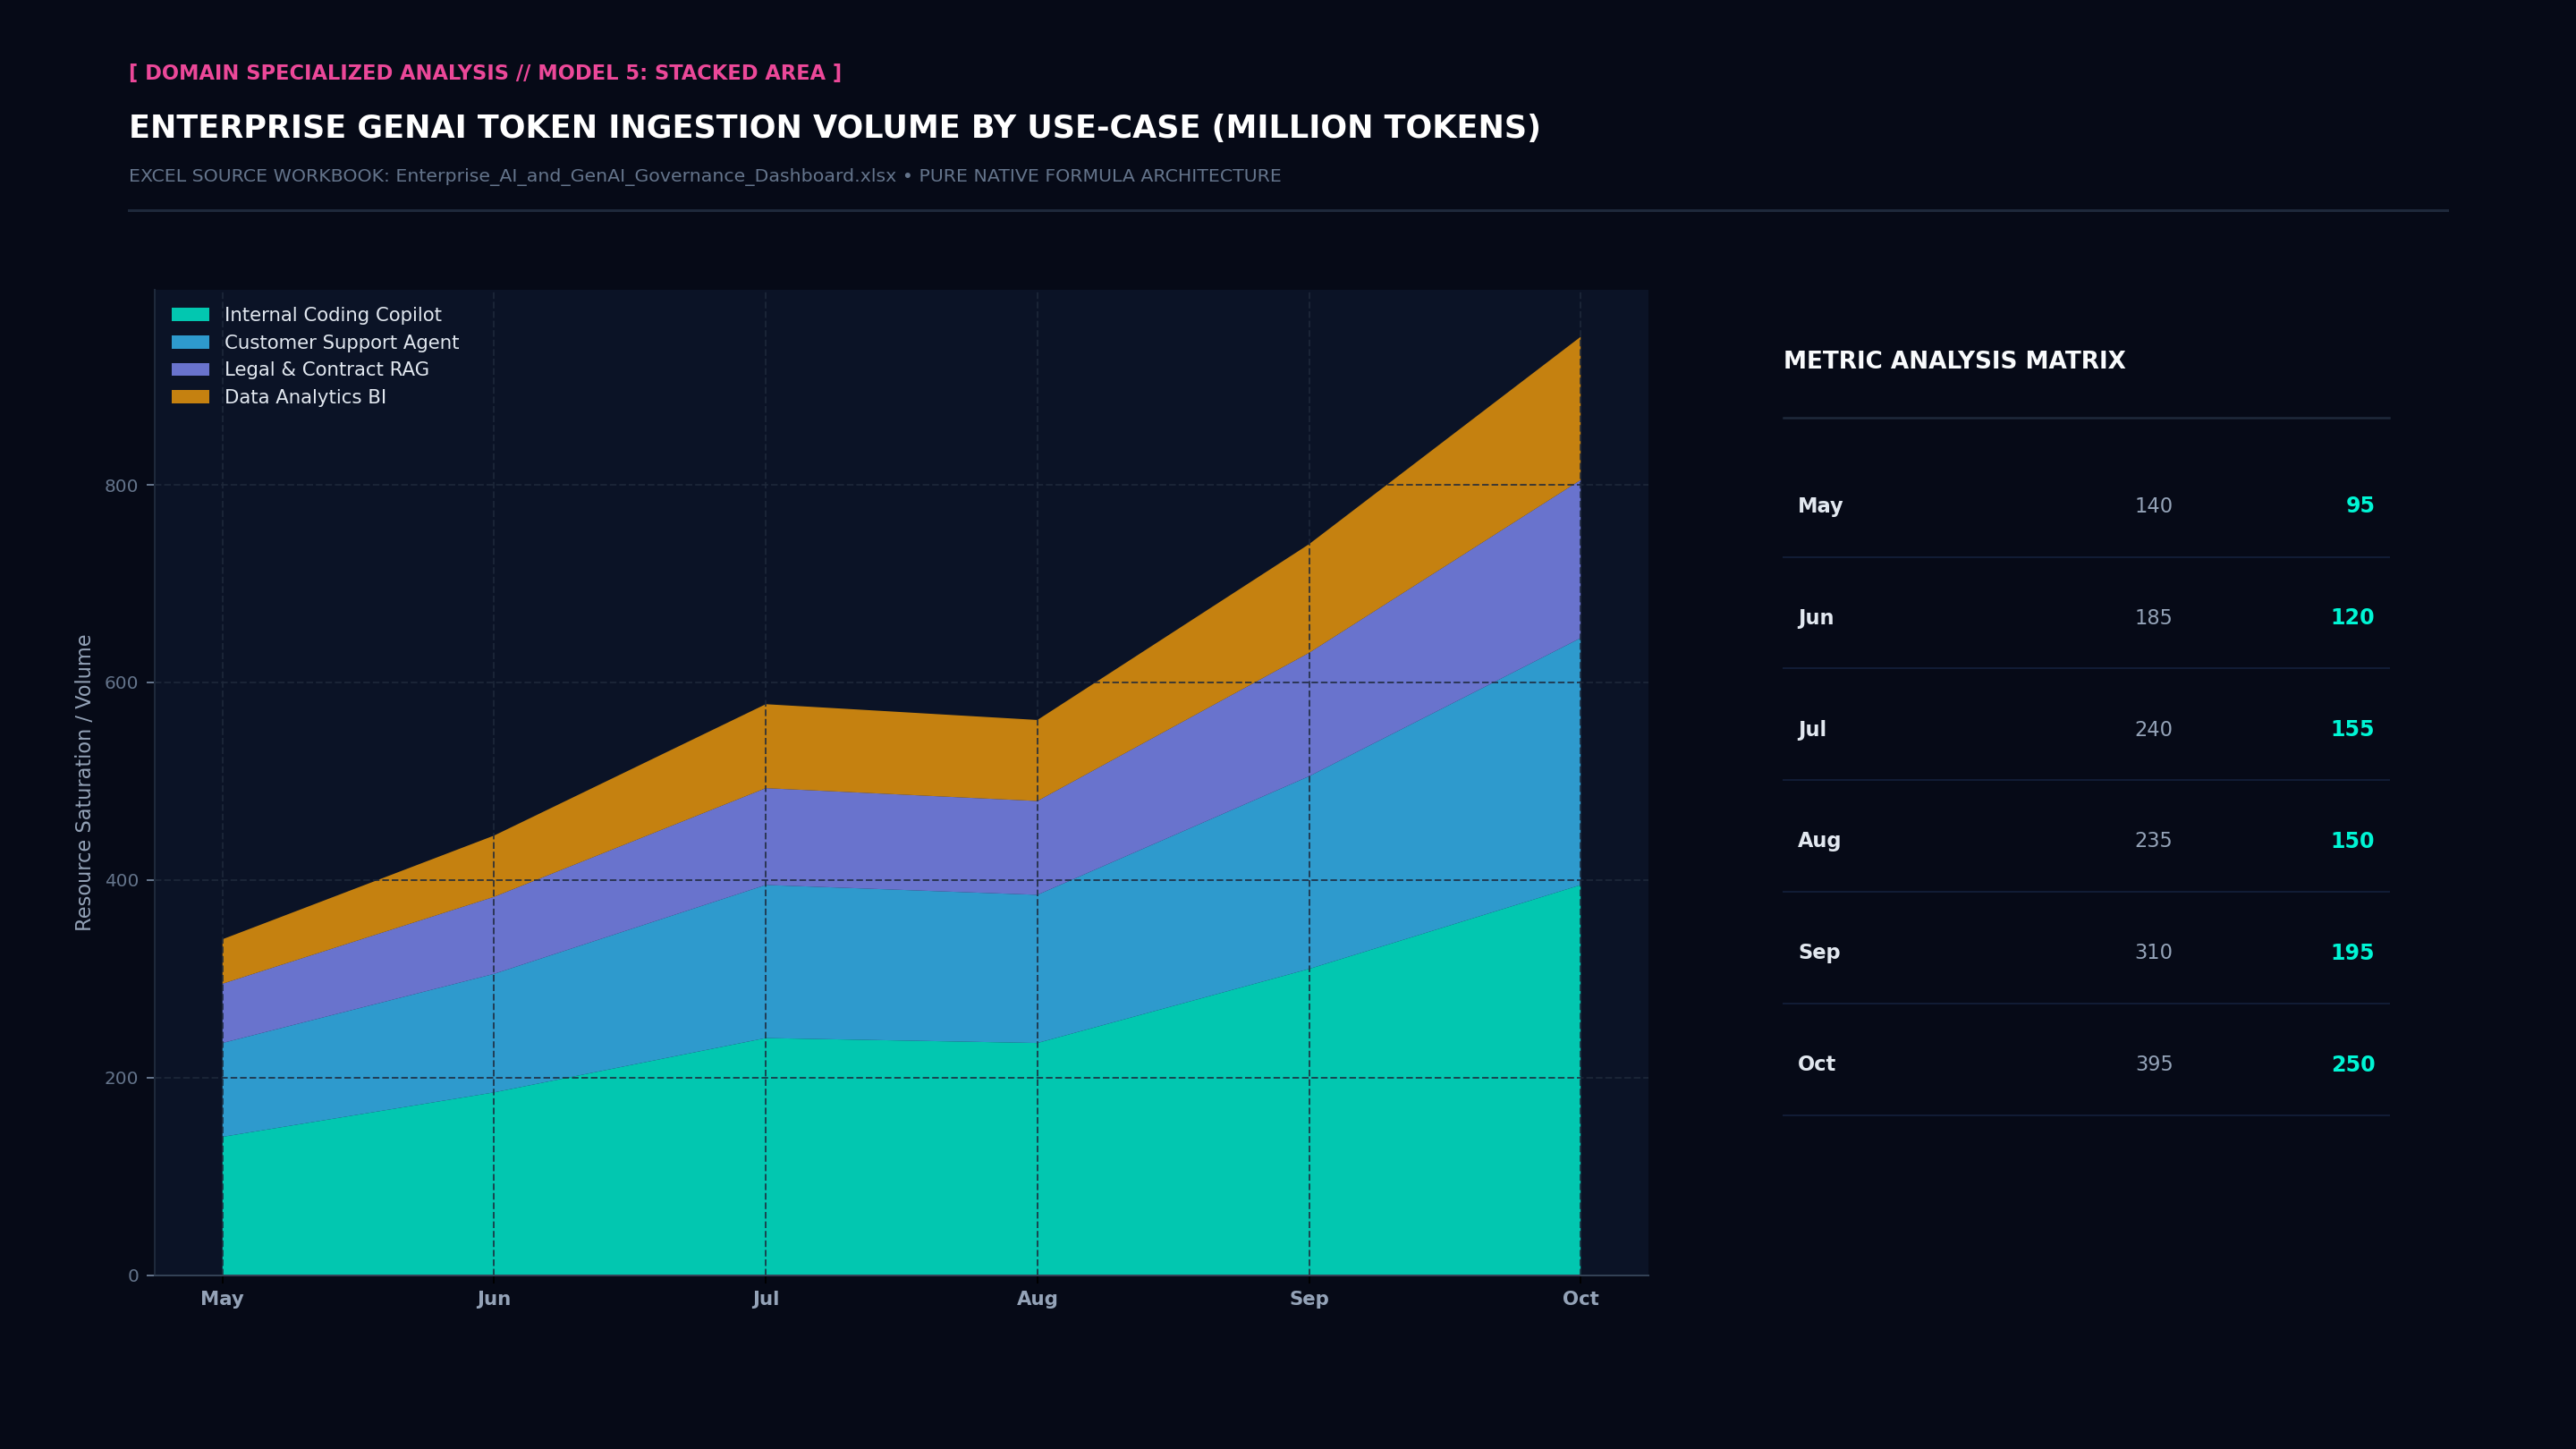This screenshot has height=1449, width=2576.
Task: Click the Resource Saturation / Volume axis title
Action: pos(84,783)
